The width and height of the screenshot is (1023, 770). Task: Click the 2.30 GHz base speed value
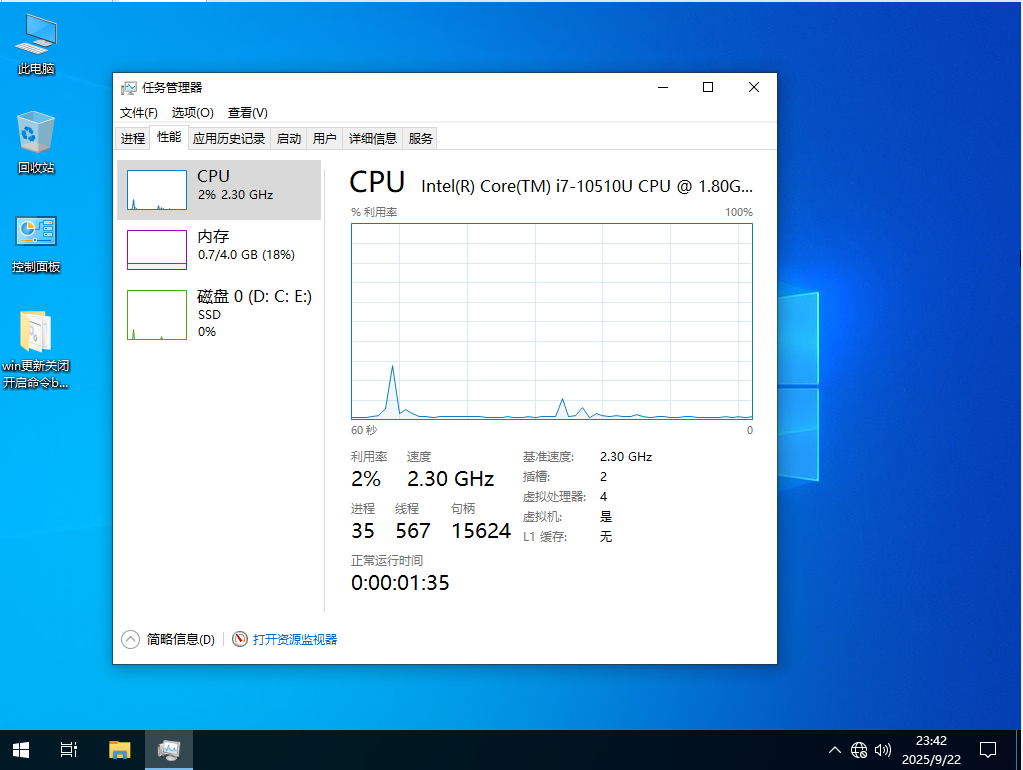pyautogui.click(x=626, y=457)
